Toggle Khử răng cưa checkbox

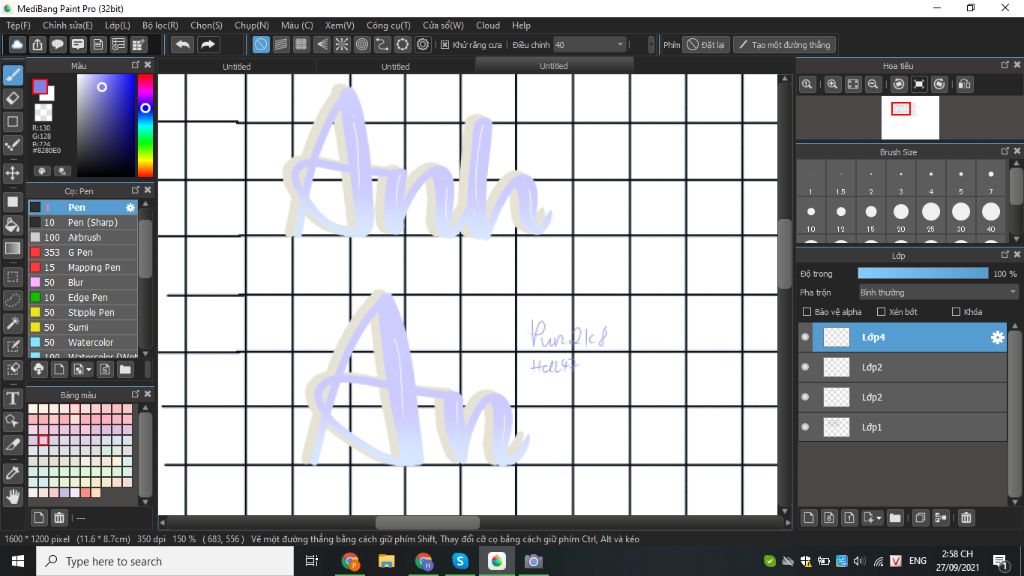pos(445,45)
